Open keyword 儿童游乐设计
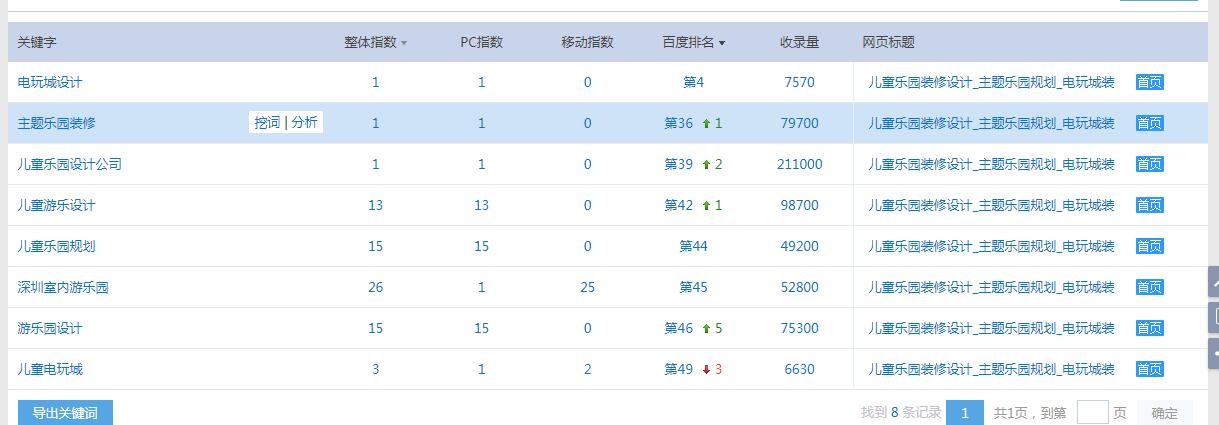1219x425 pixels. coord(56,205)
